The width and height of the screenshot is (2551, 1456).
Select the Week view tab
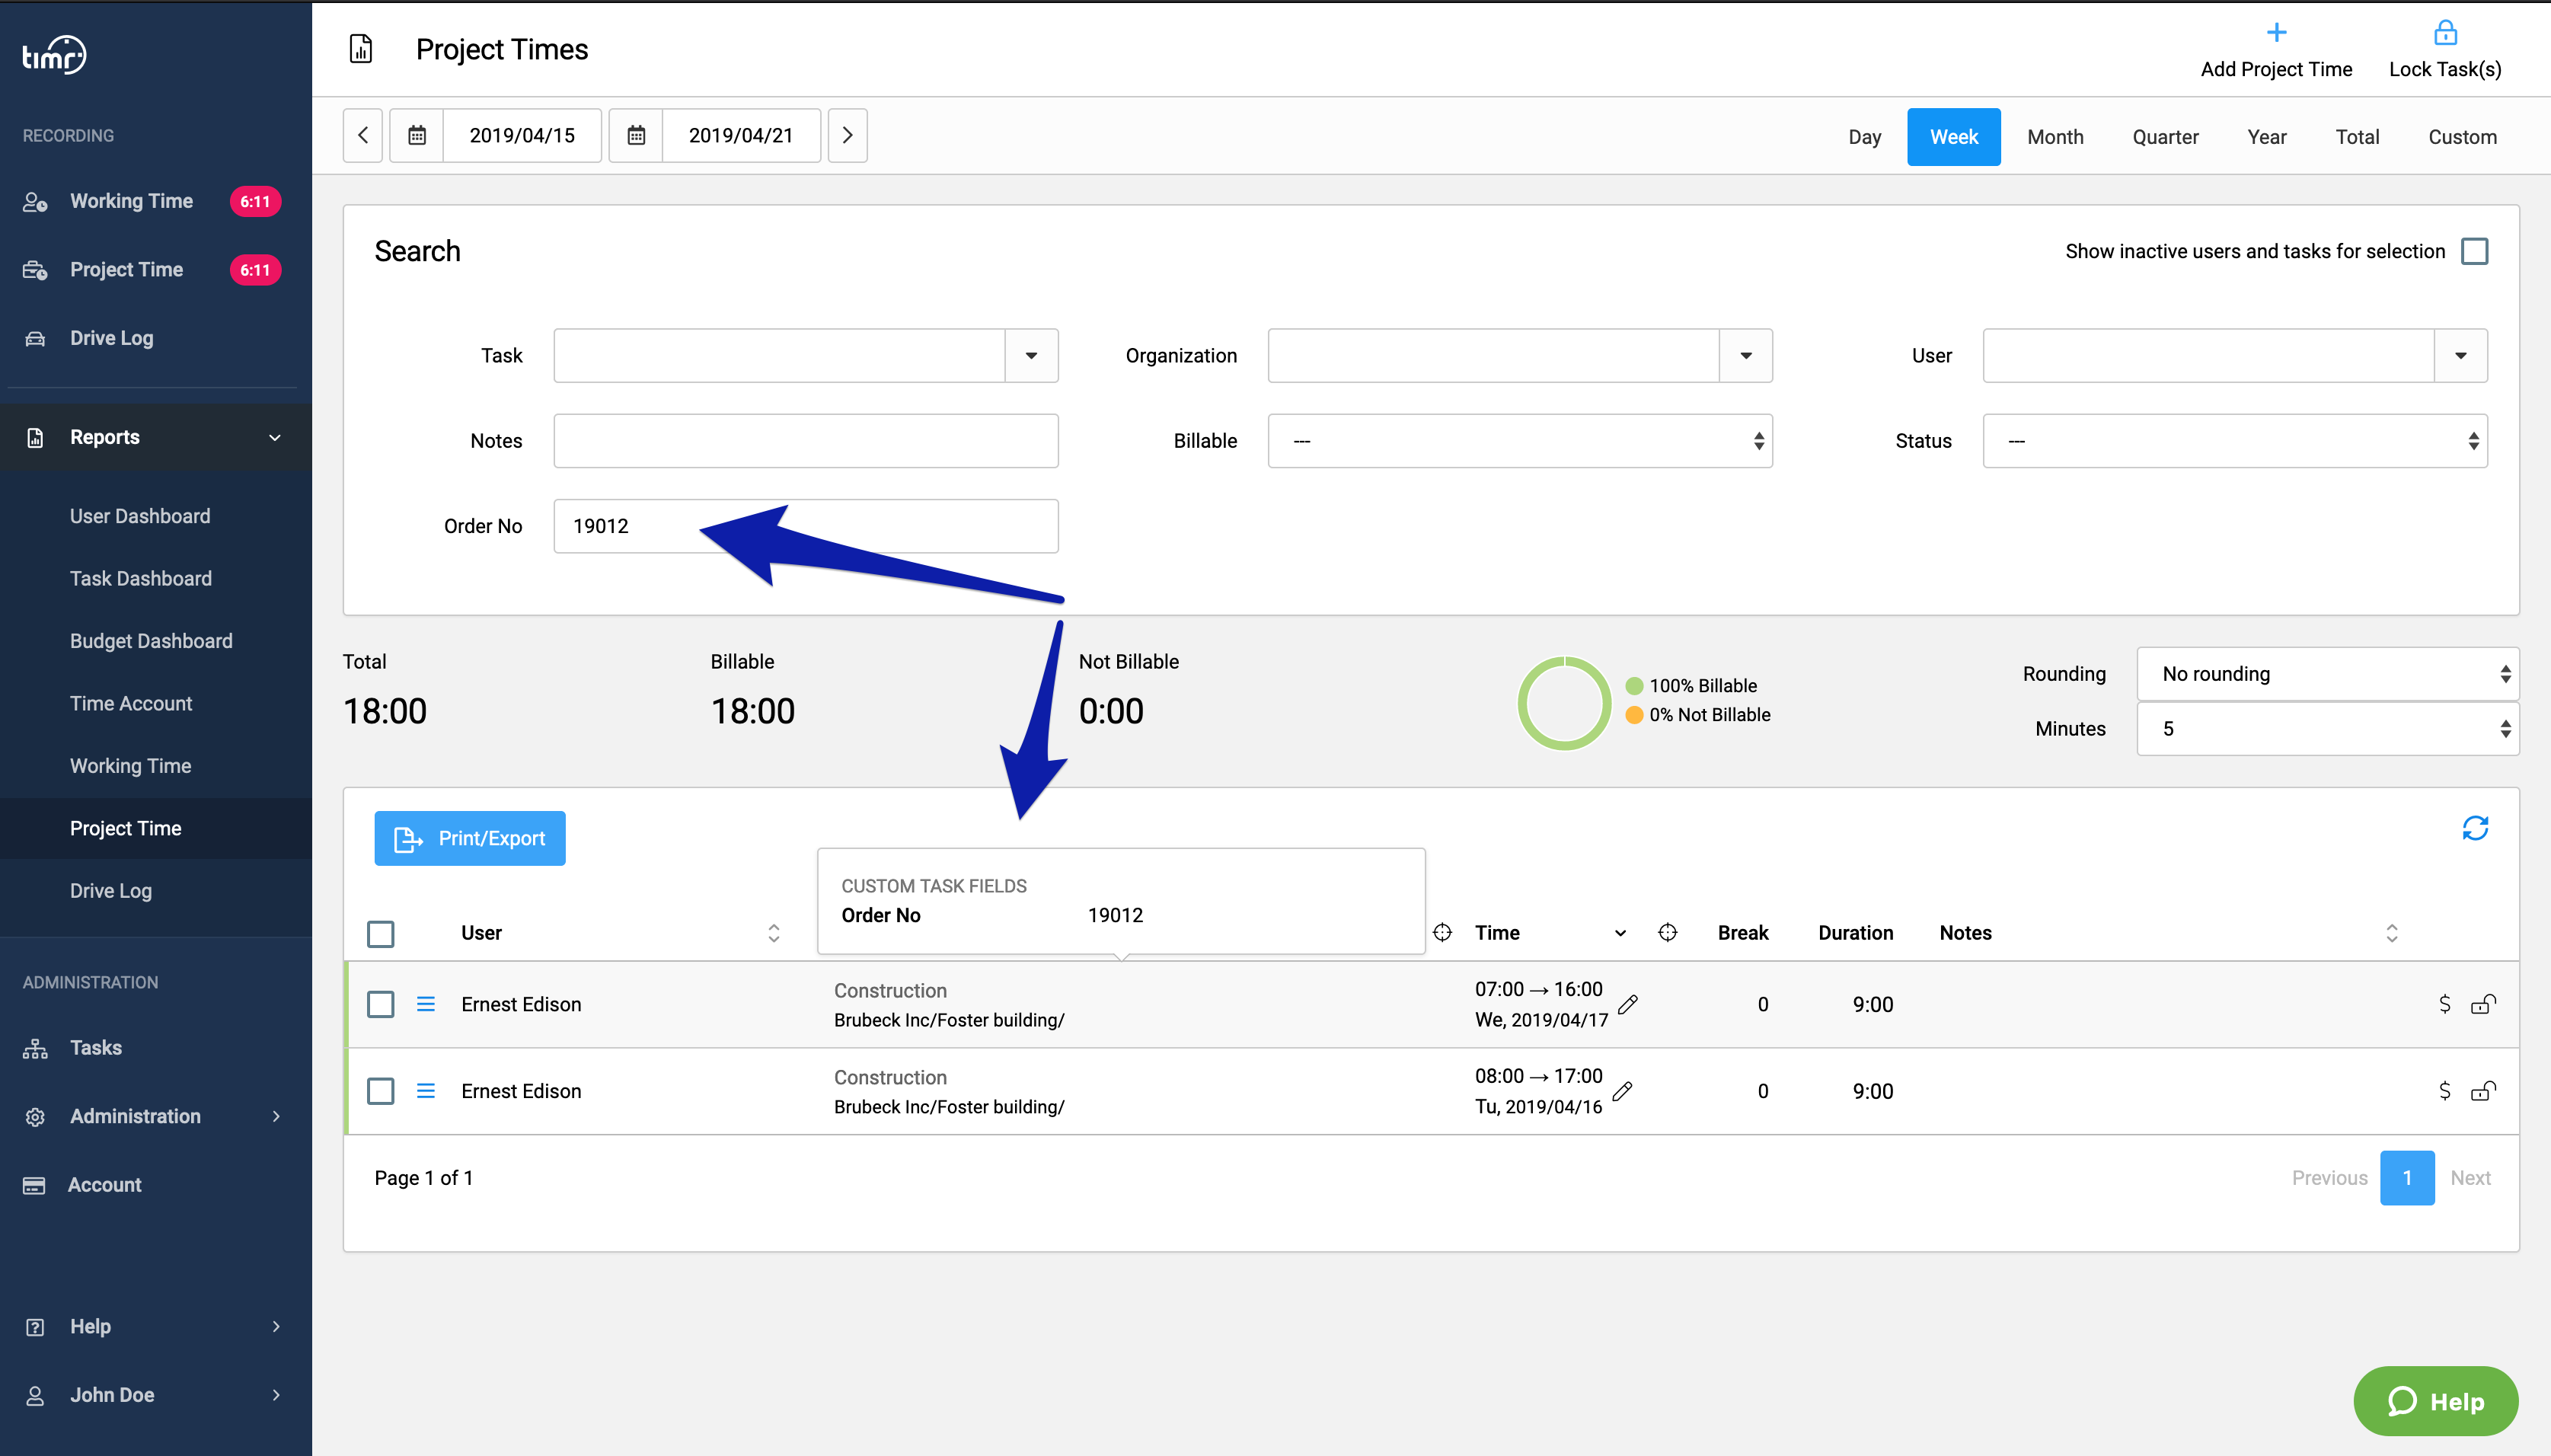click(1953, 137)
